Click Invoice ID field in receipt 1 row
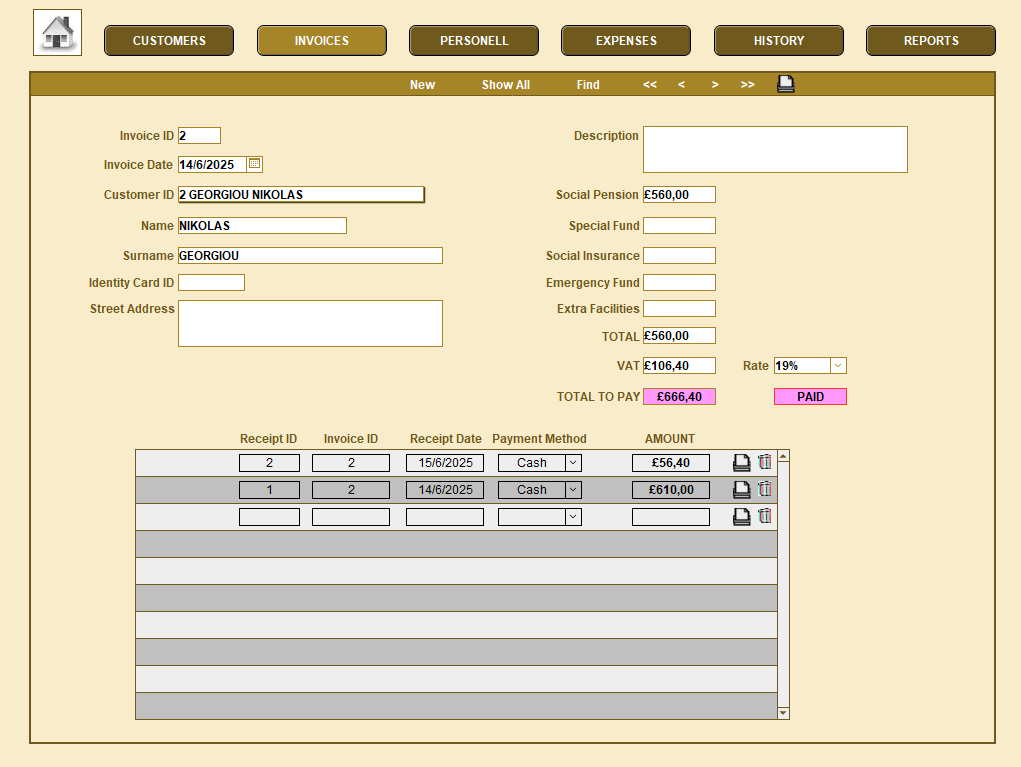Viewport: 1021px width, 767px height. click(x=351, y=490)
